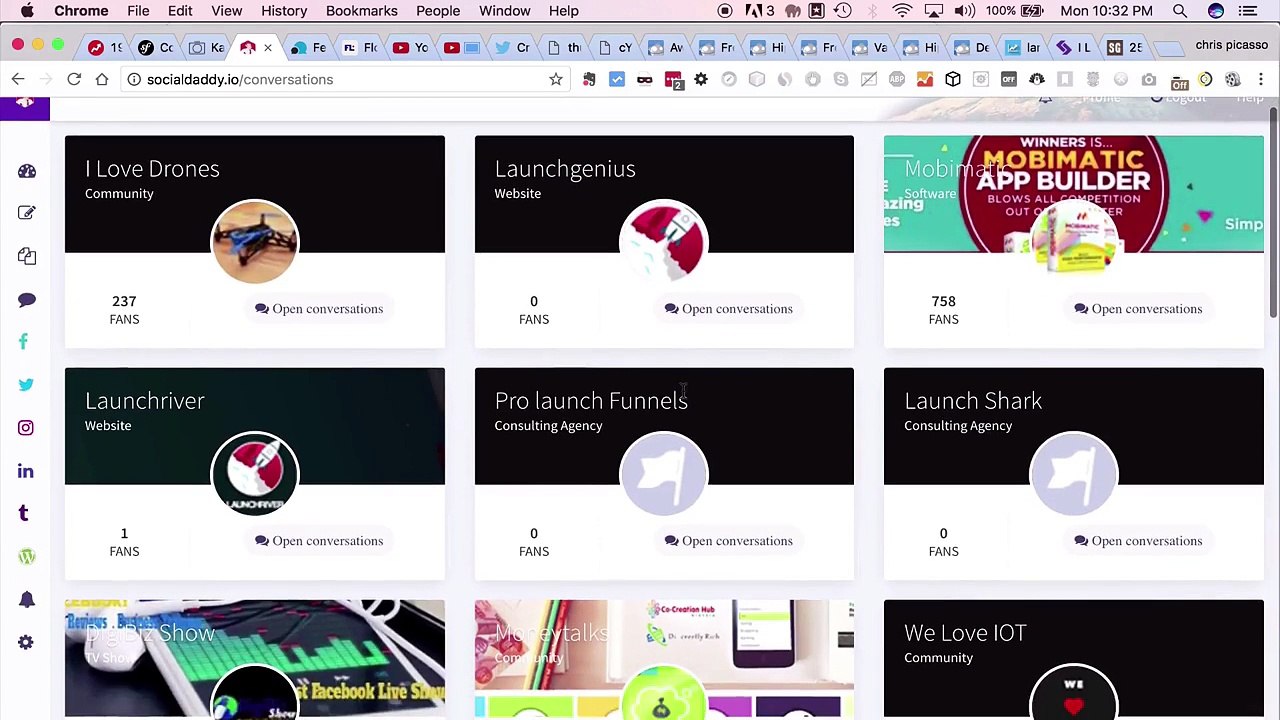This screenshot has width=1280, height=720.
Task: Switch to the Twitter 'Cr' tab
Action: coord(514,47)
